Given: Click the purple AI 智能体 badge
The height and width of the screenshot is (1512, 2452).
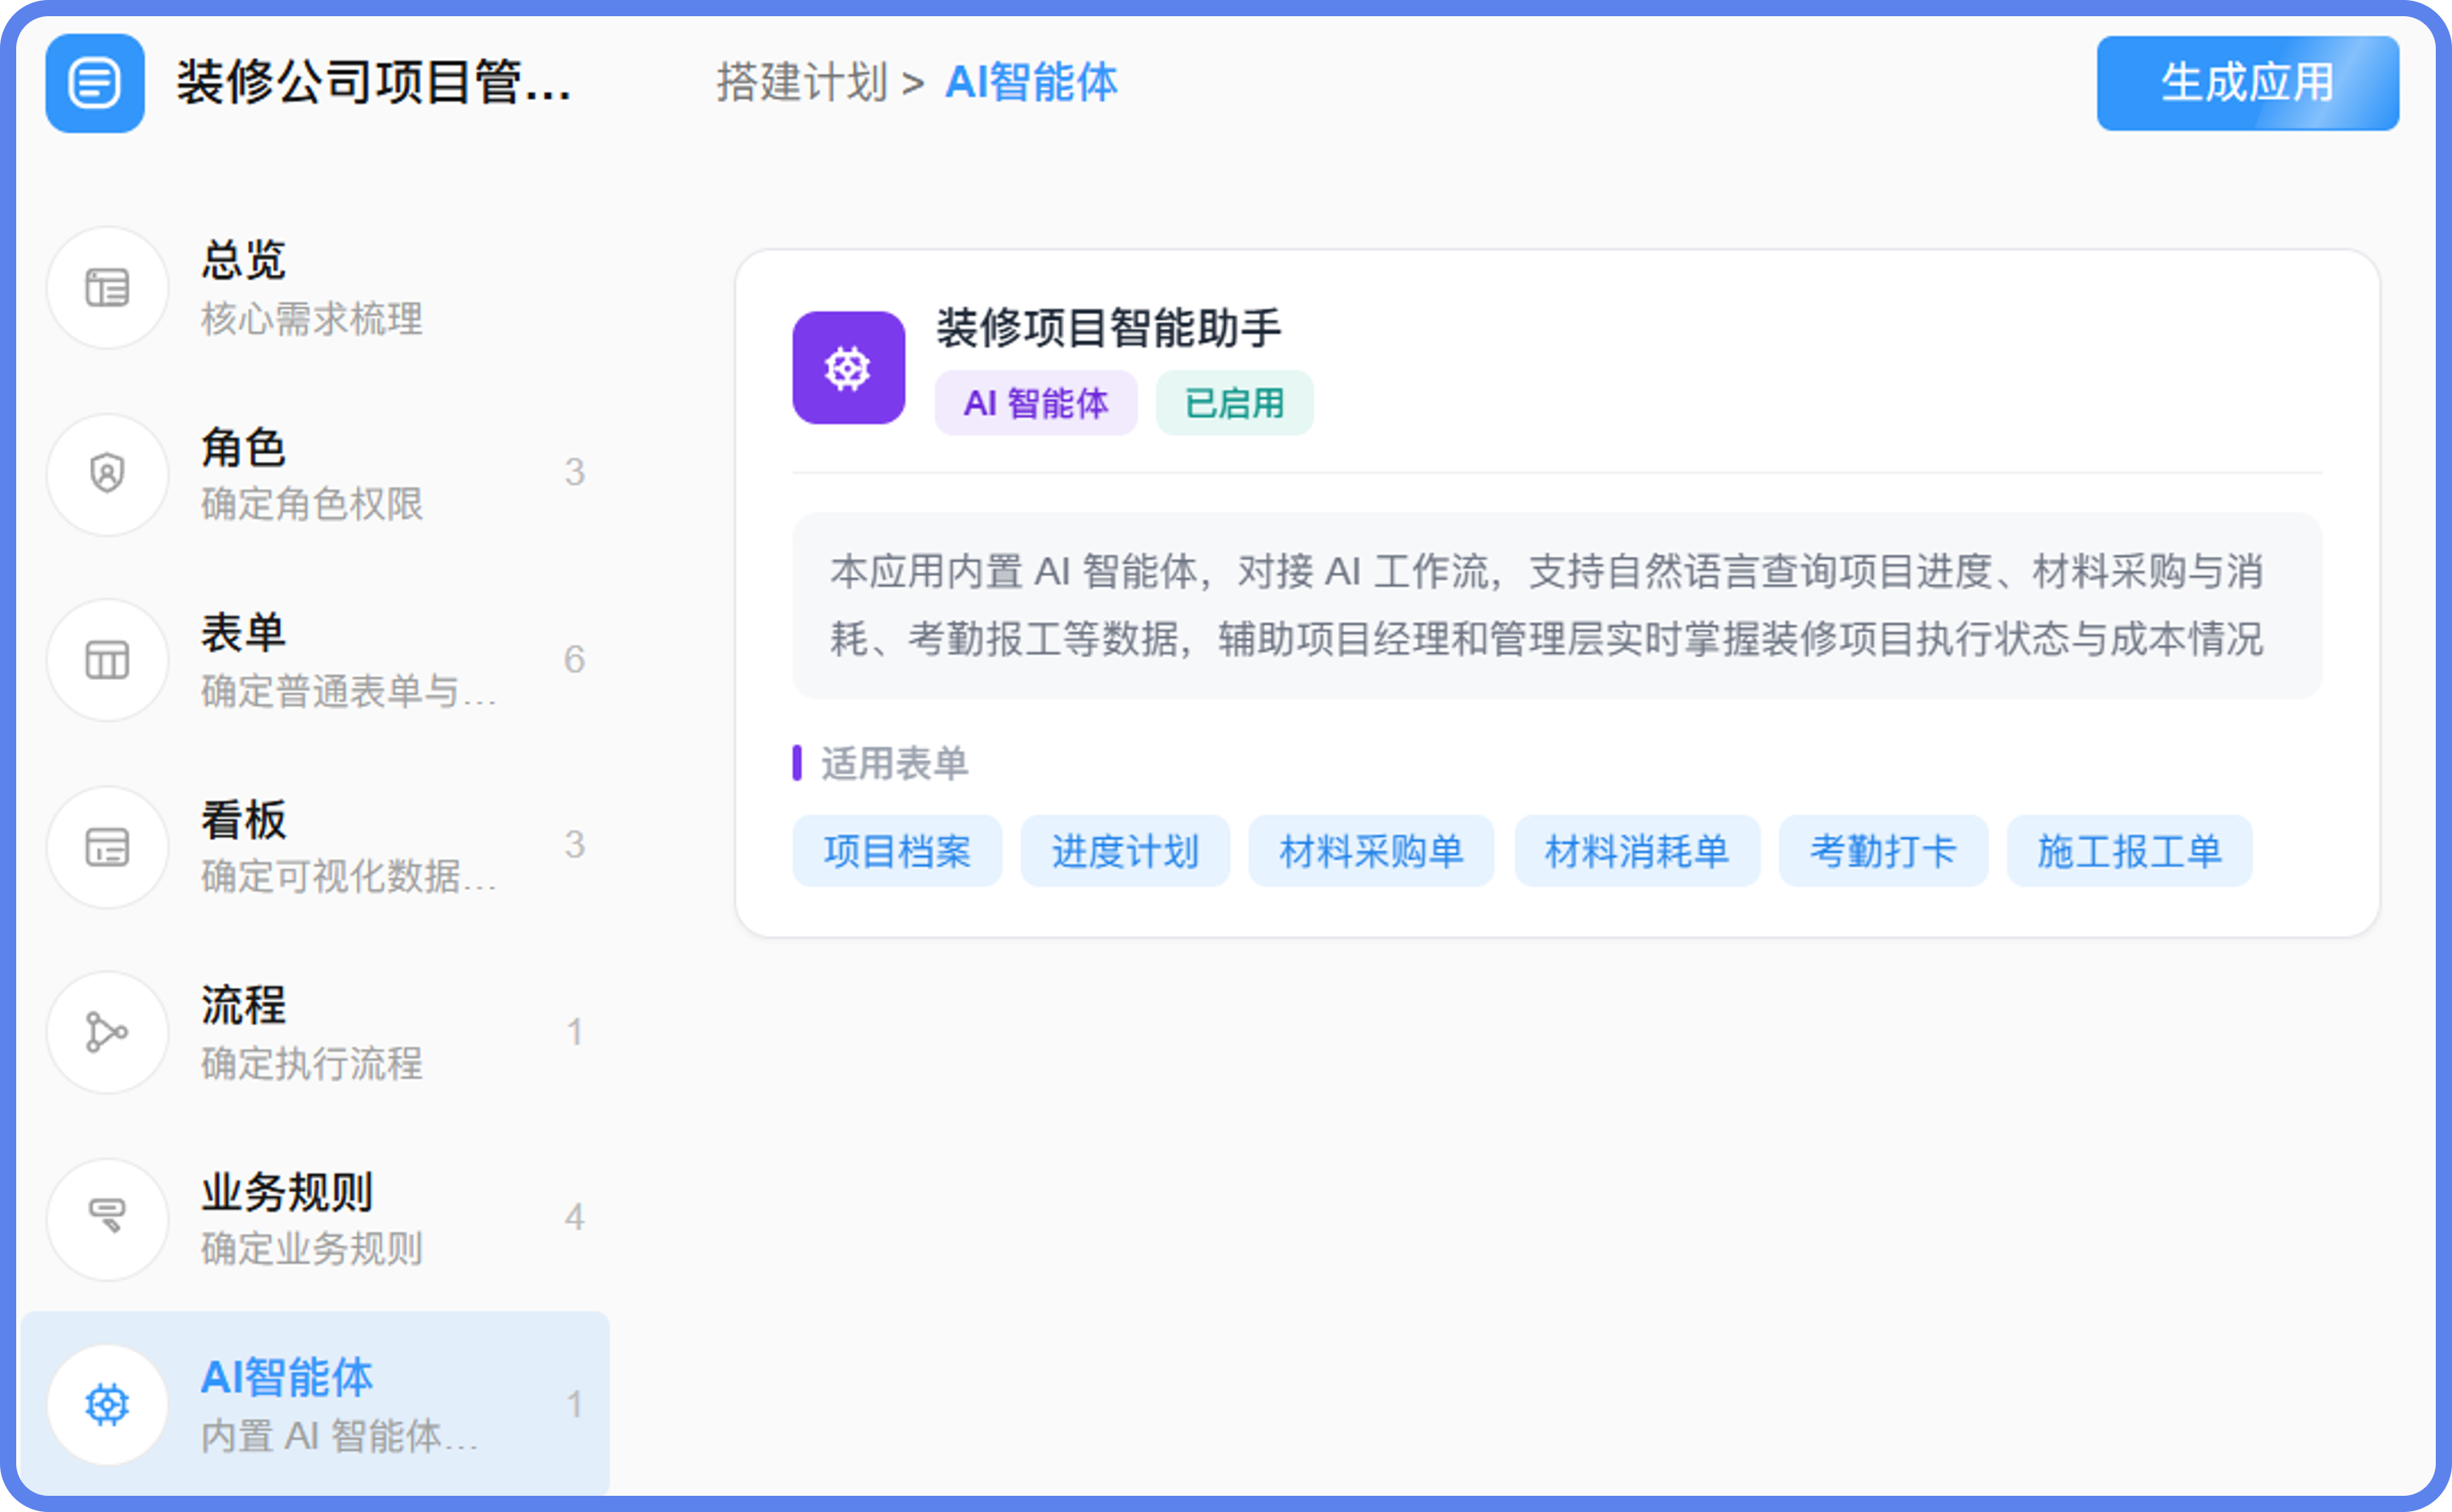Looking at the screenshot, I should point(1035,403).
